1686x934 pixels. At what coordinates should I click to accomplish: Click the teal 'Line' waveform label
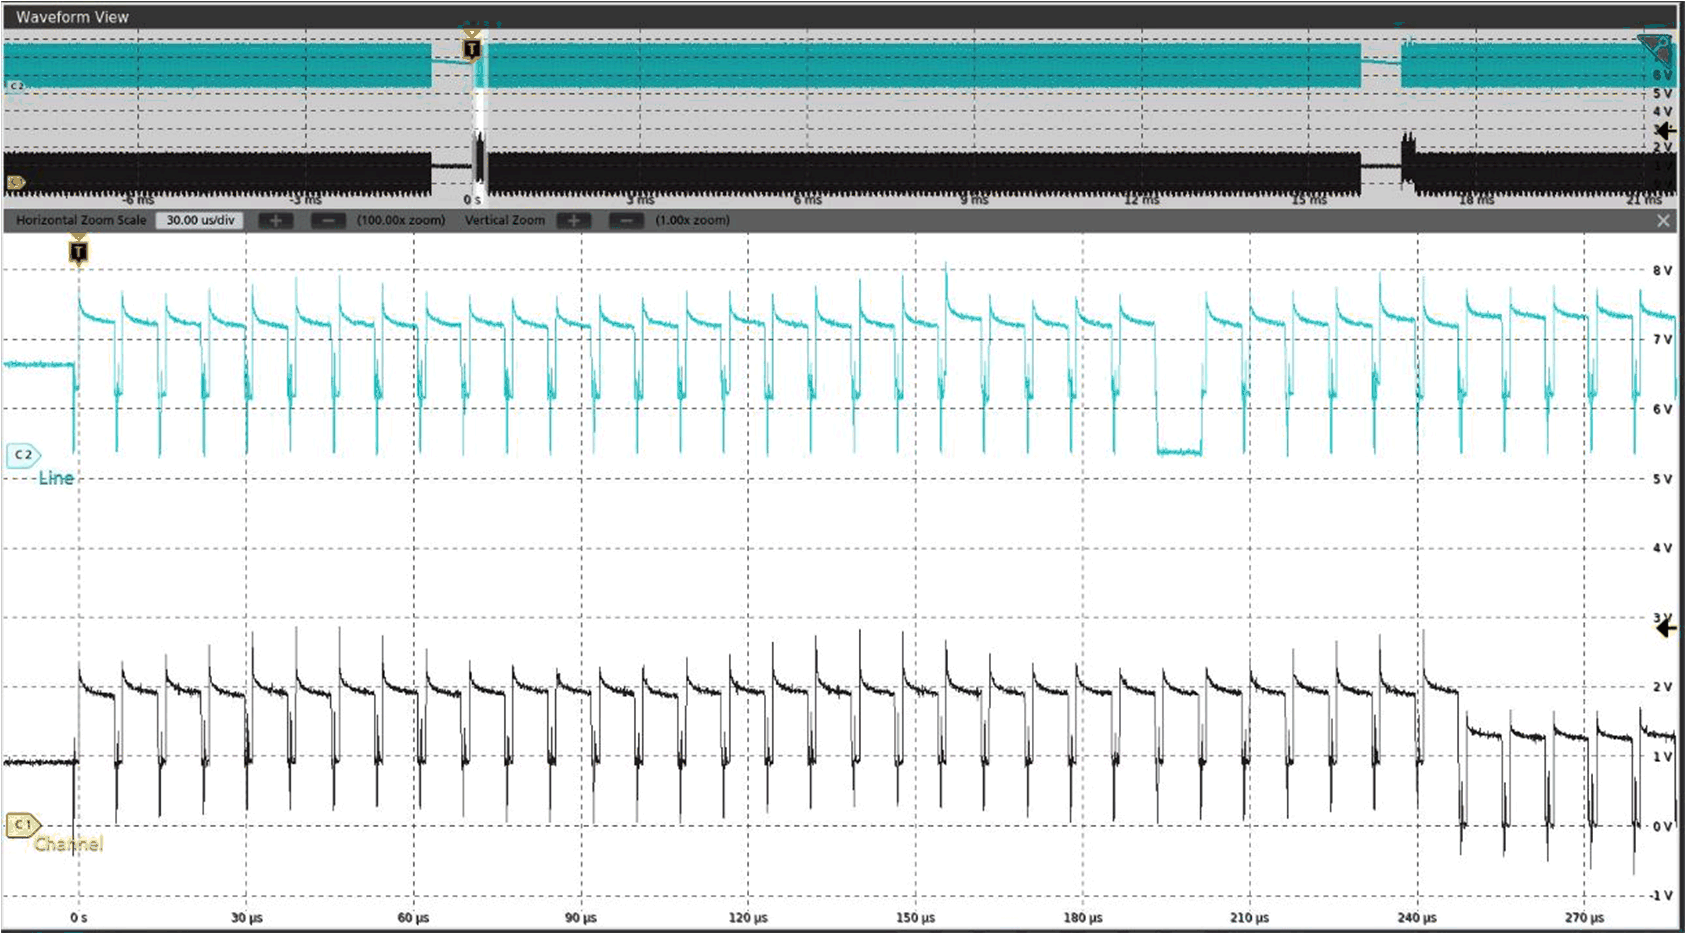[56, 479]
